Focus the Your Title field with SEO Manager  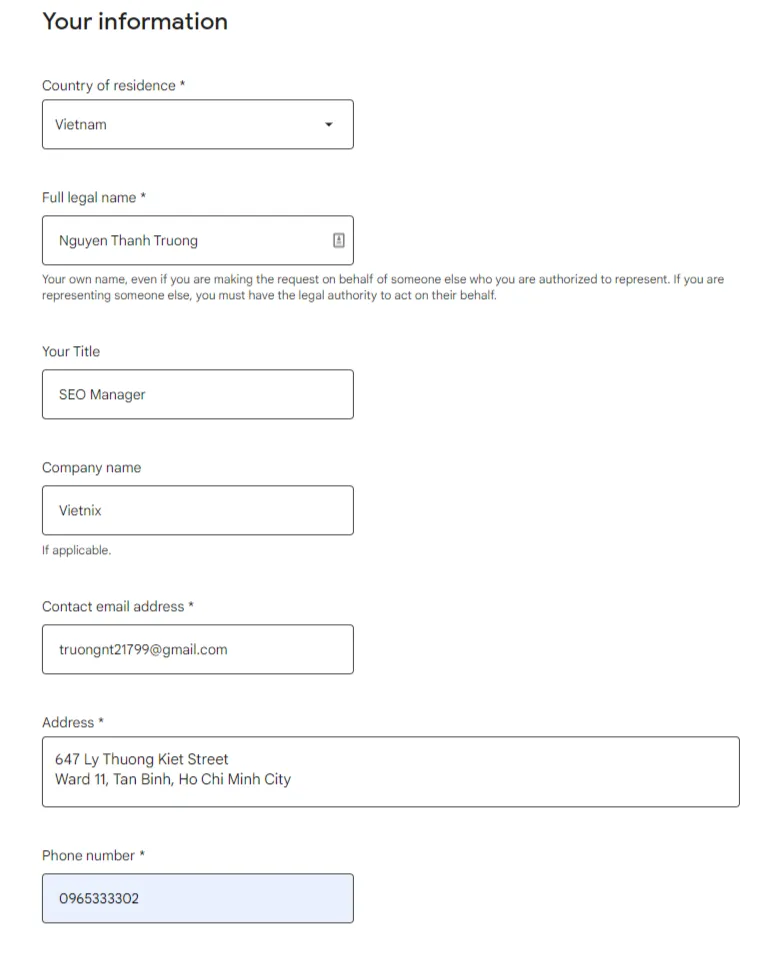pos(198,394)
